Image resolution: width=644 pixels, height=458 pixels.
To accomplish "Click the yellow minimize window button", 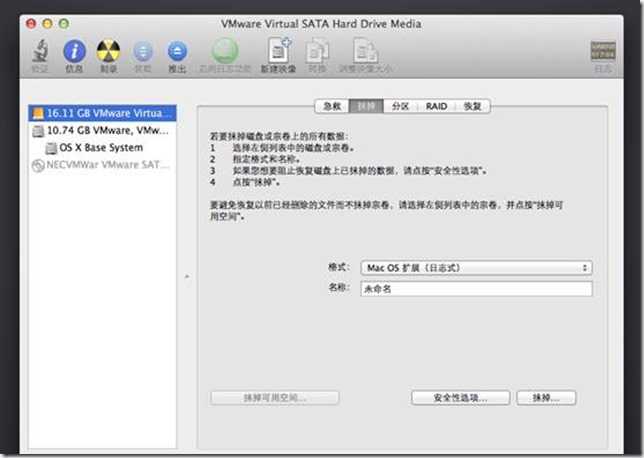I will [x=48, y=23].
